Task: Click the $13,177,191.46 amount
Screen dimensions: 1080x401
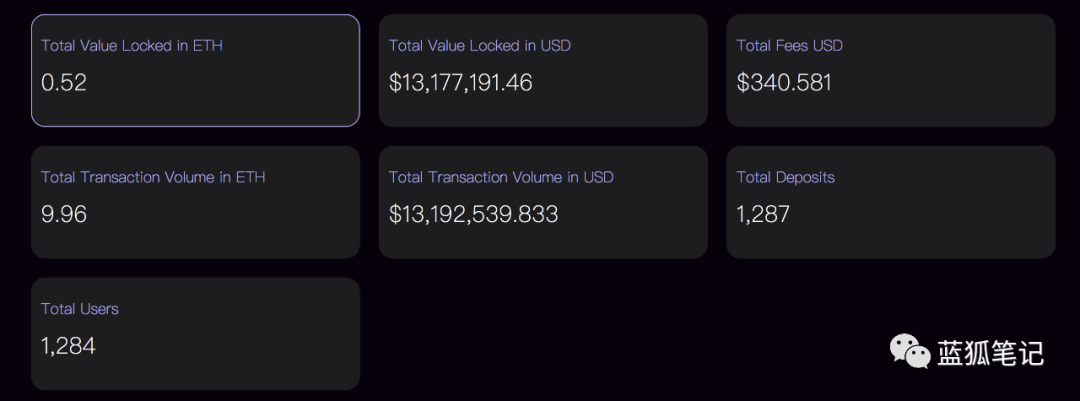Action: click(x=461, y=83)
